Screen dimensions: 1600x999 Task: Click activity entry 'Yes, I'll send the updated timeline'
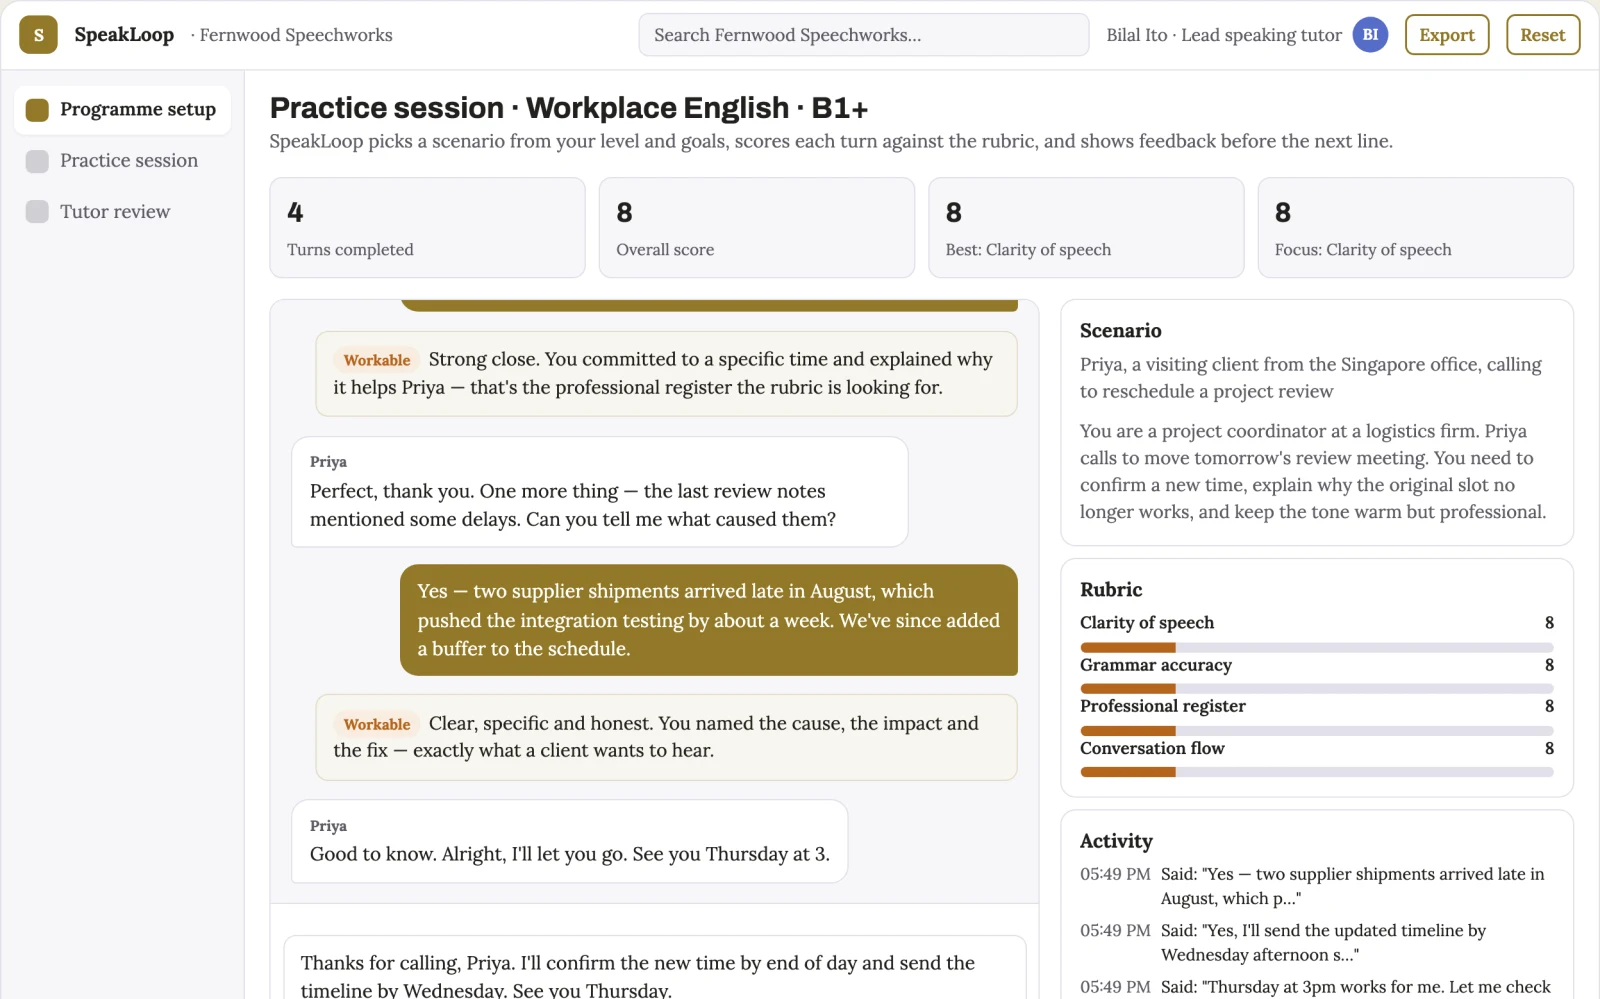coord(1317,942)
